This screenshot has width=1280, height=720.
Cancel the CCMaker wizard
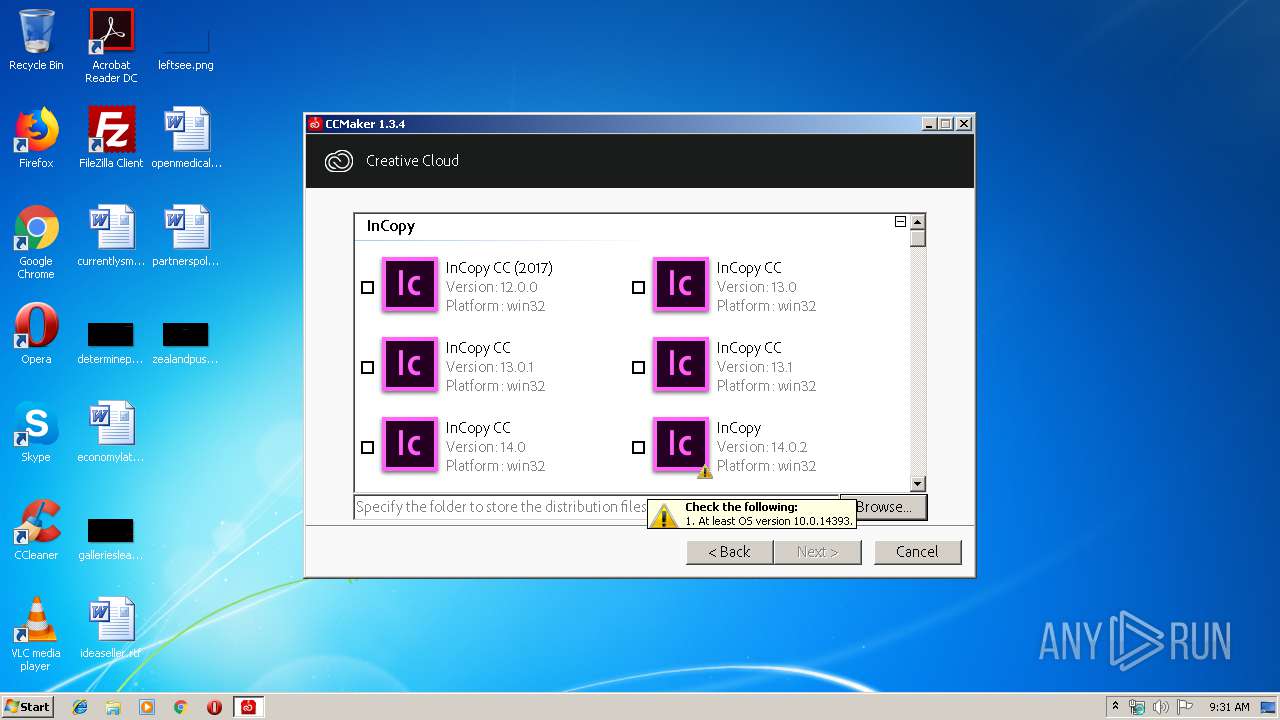click(917, 552)
